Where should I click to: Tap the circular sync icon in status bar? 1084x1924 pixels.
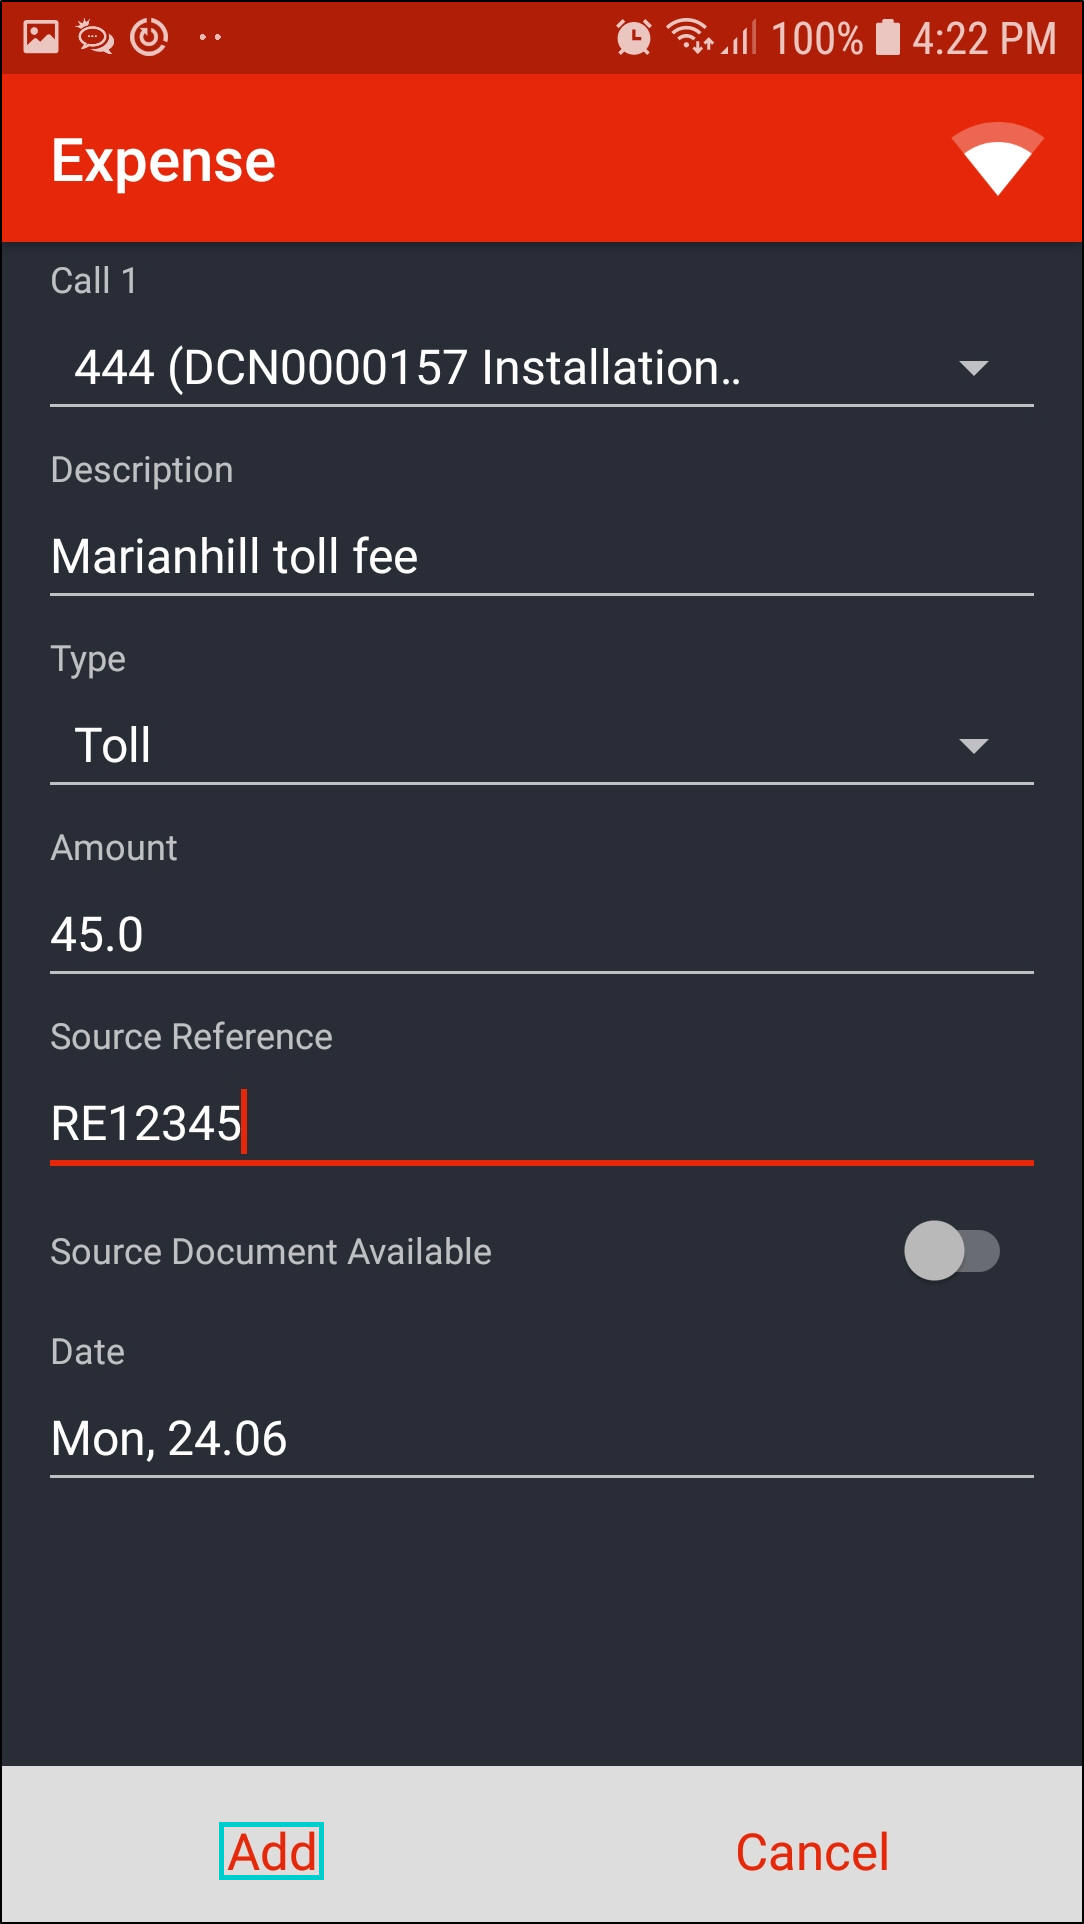pos(149,37)
